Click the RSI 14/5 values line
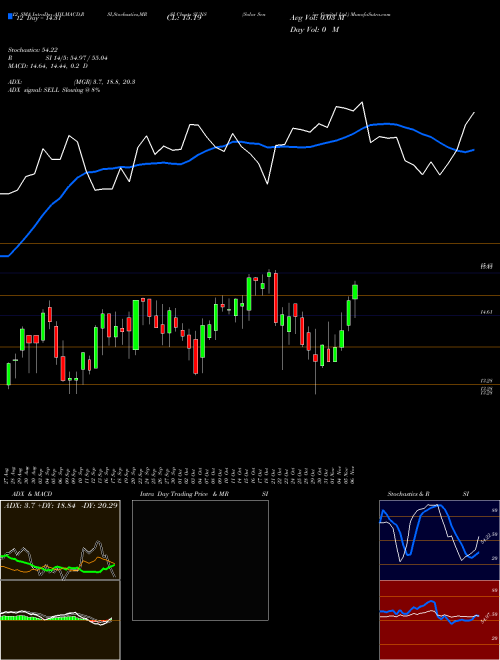The image size is (500, 660). 58,58
